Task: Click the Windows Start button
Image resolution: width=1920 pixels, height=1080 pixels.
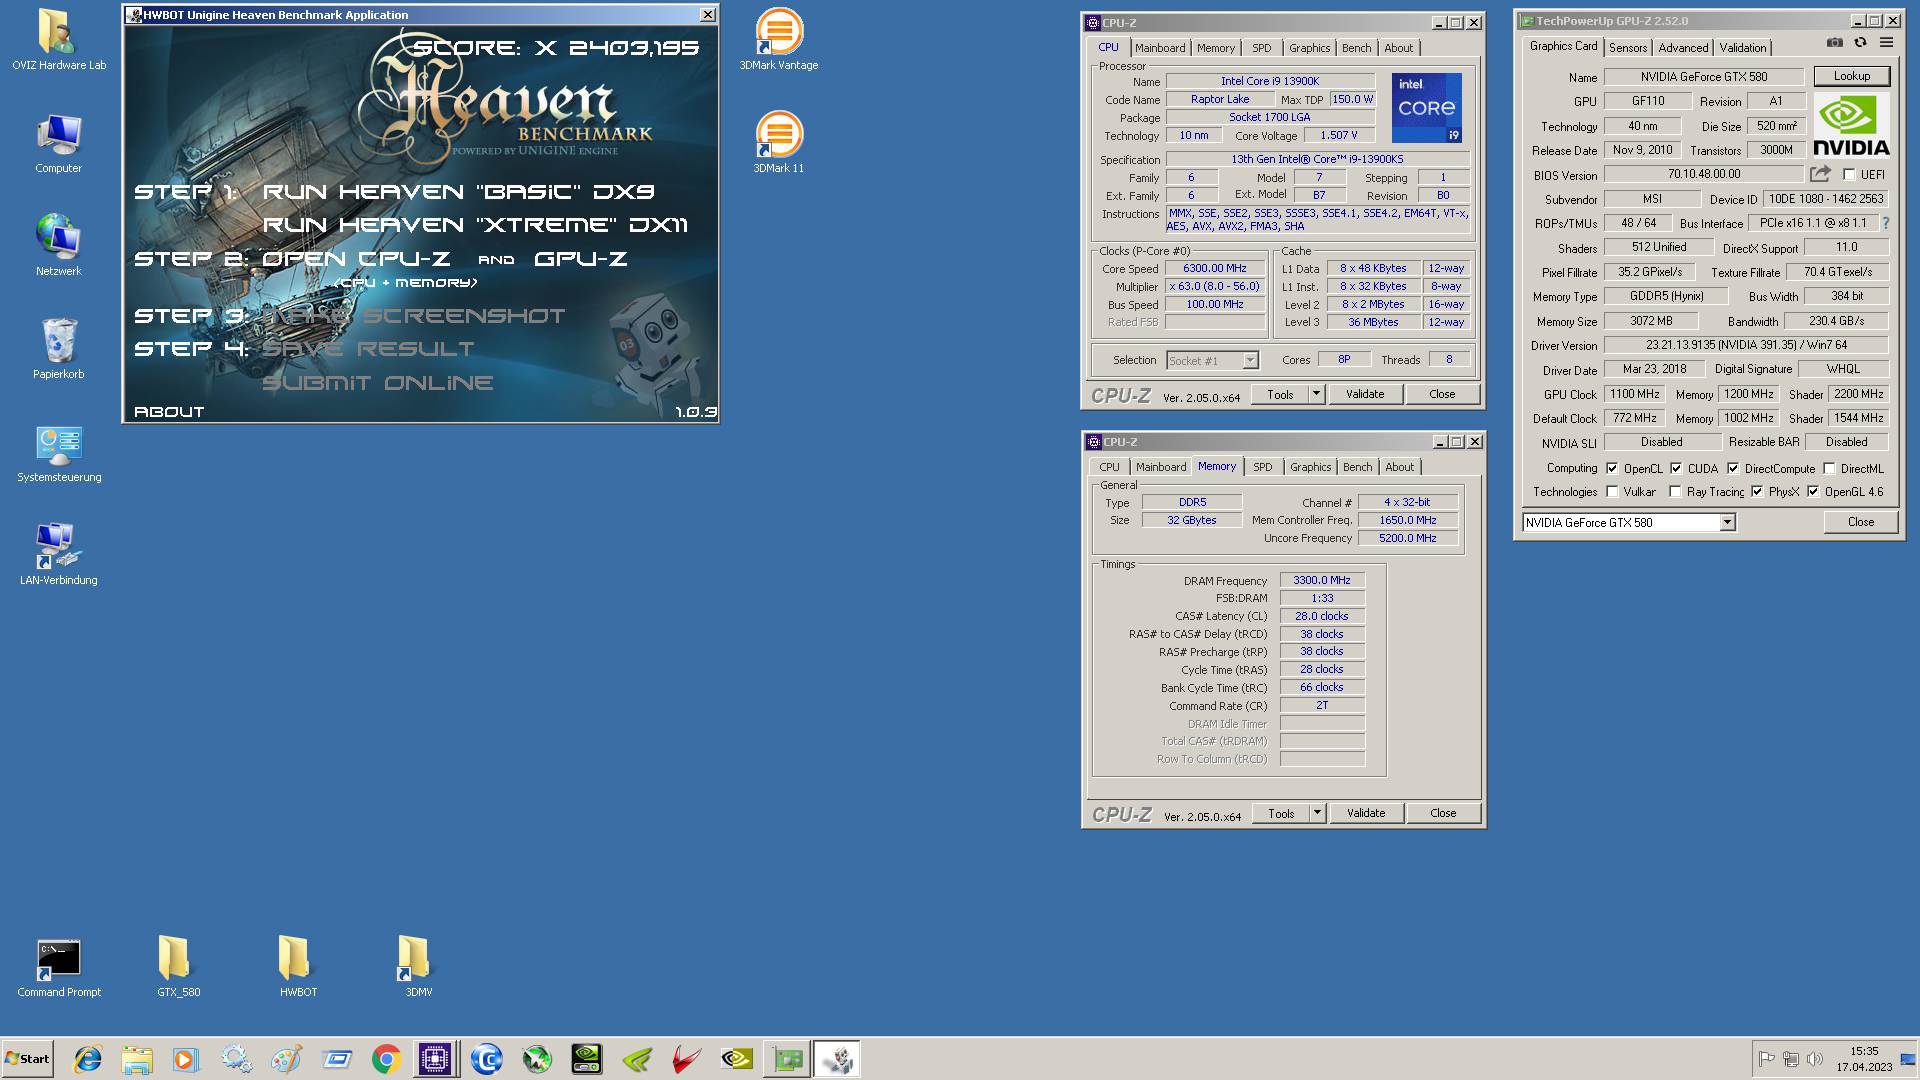Action: tap(27, 1059)
